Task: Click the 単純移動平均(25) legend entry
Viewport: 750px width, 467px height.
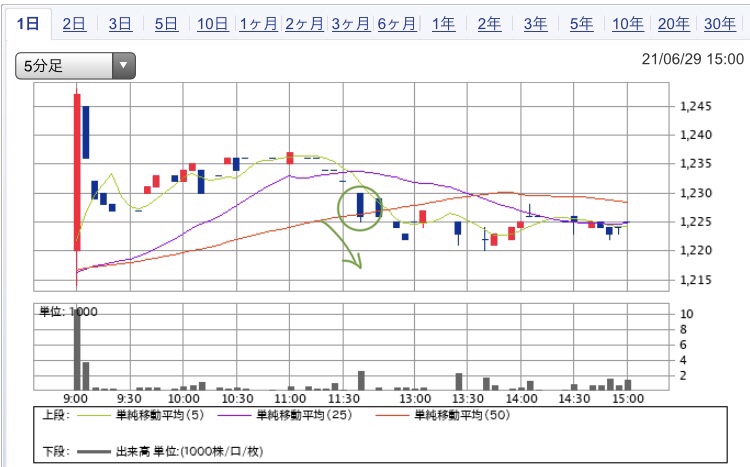Action: click(x=304, y=415)
